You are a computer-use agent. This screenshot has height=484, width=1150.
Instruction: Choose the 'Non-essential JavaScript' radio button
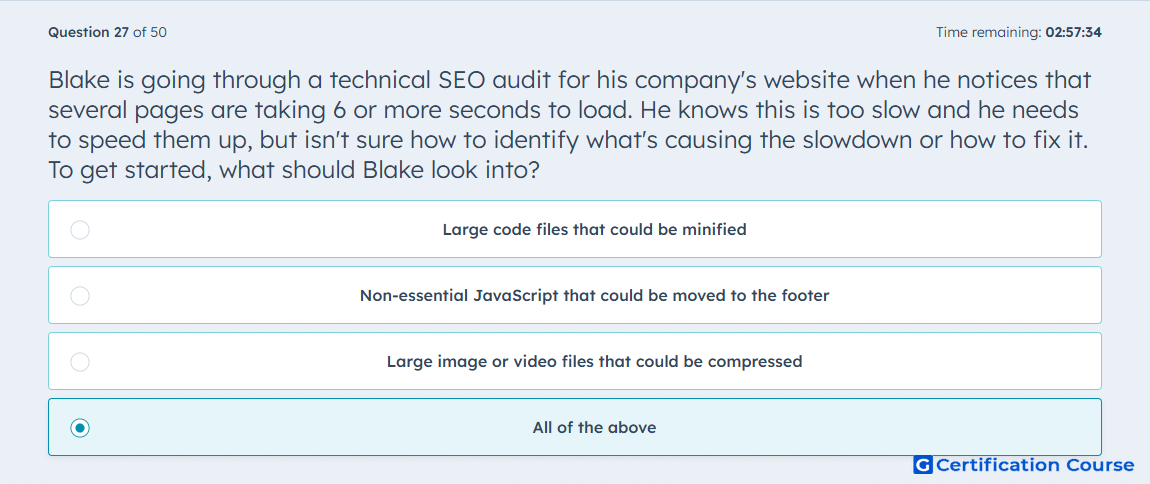[80, 296]
